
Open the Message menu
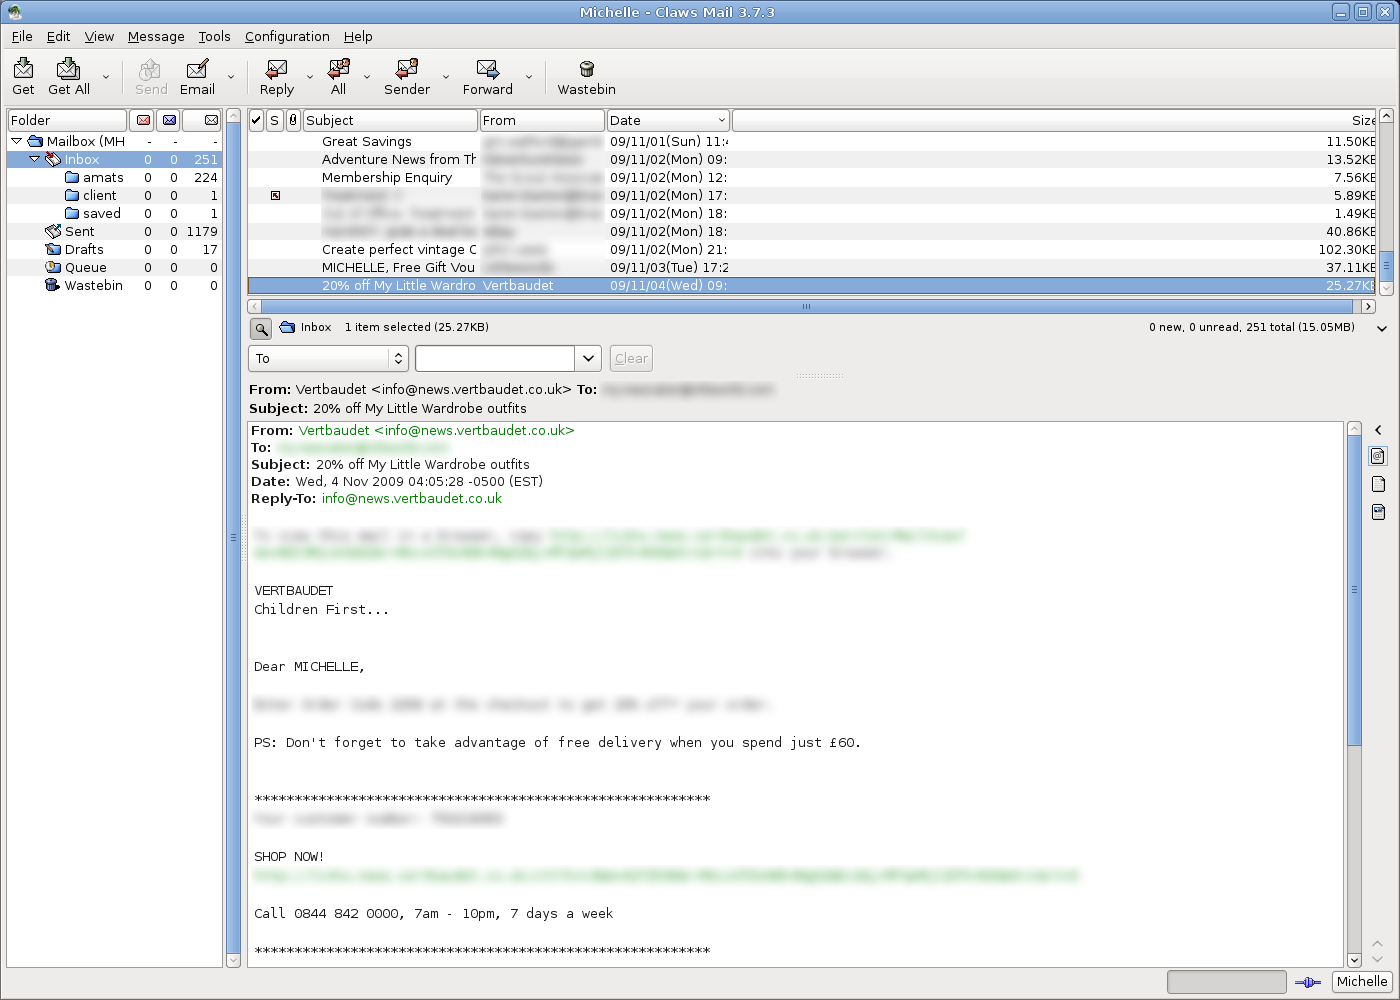tap(156, 36)
